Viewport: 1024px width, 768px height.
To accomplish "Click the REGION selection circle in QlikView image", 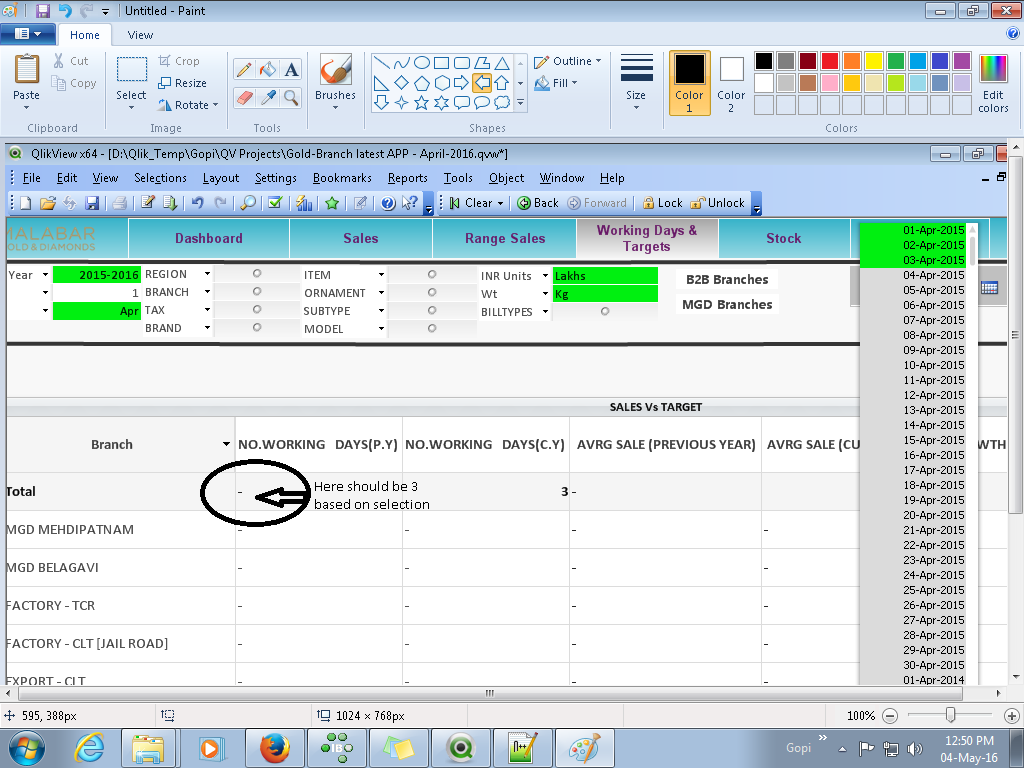I will (x=257, y=273).
